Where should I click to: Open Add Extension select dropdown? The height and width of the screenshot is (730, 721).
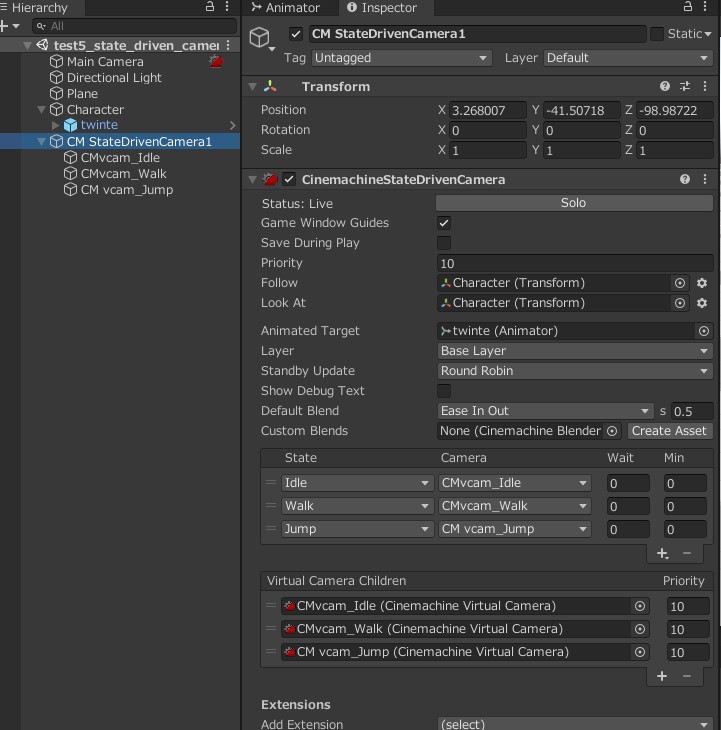tap(575, 724)
